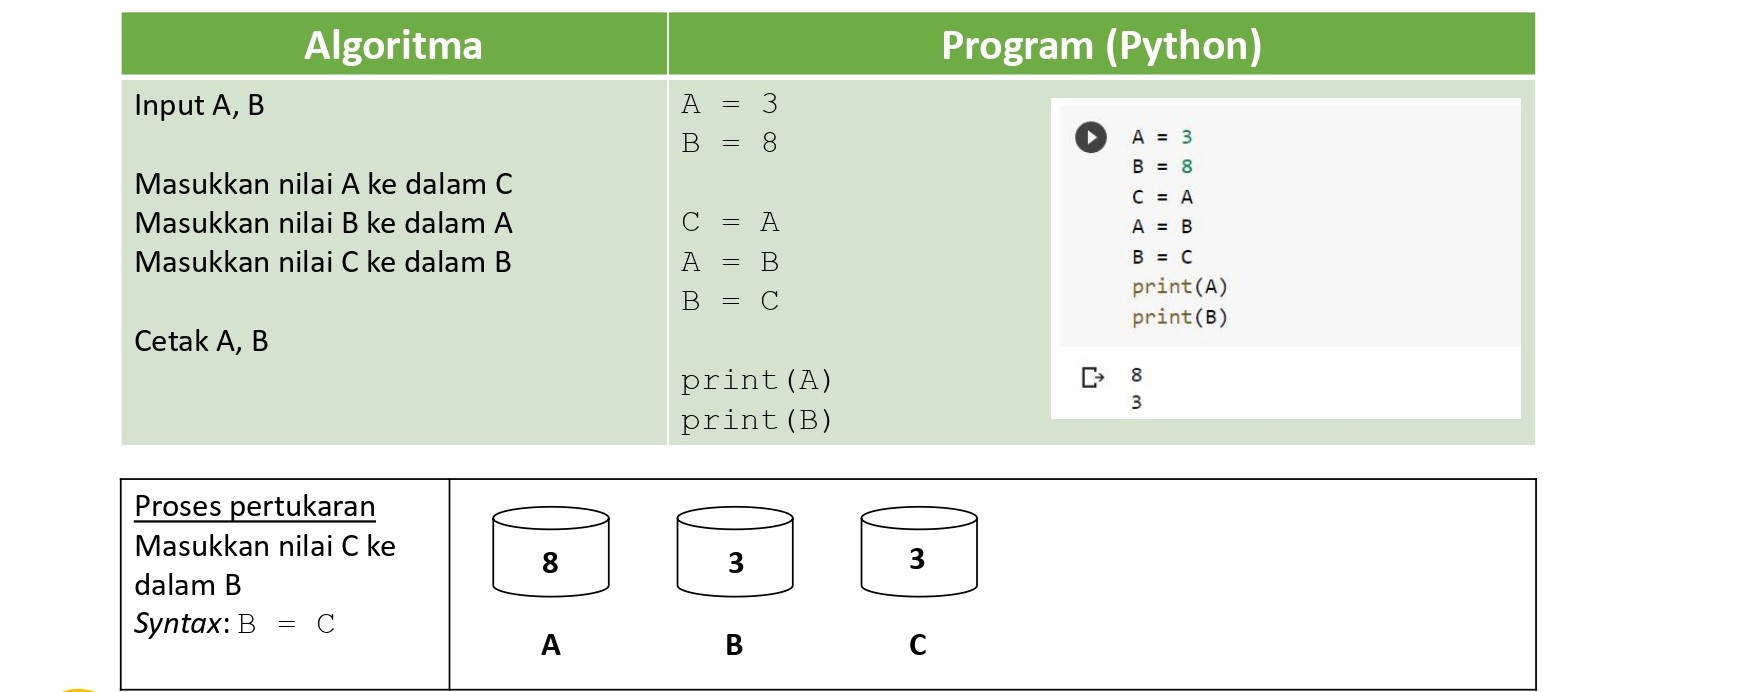The height and width of the screenshot is (692, 1754).
Task: Click Masukkan nilai B ke dalam A line
Action: pyautogui.click(x=323, y=223)
